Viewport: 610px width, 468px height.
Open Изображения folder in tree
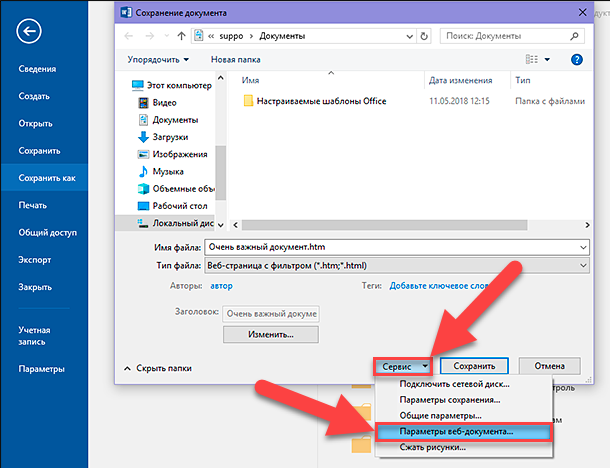pyautogui.click(x=172, y=154)
